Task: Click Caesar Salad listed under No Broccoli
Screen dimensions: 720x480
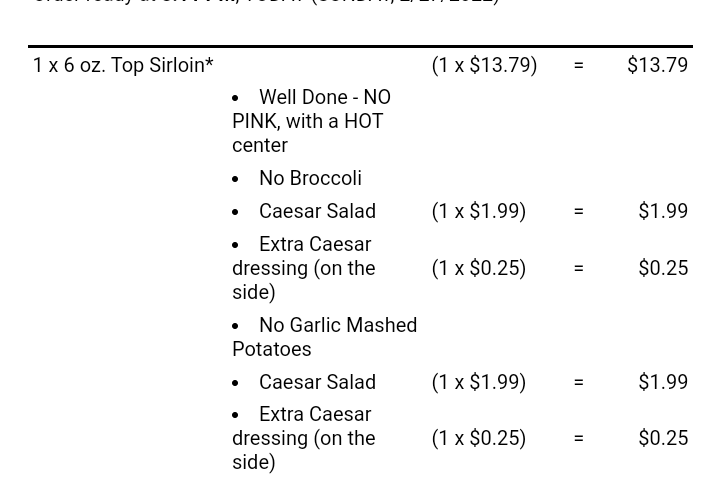Action: pos(317,211)
